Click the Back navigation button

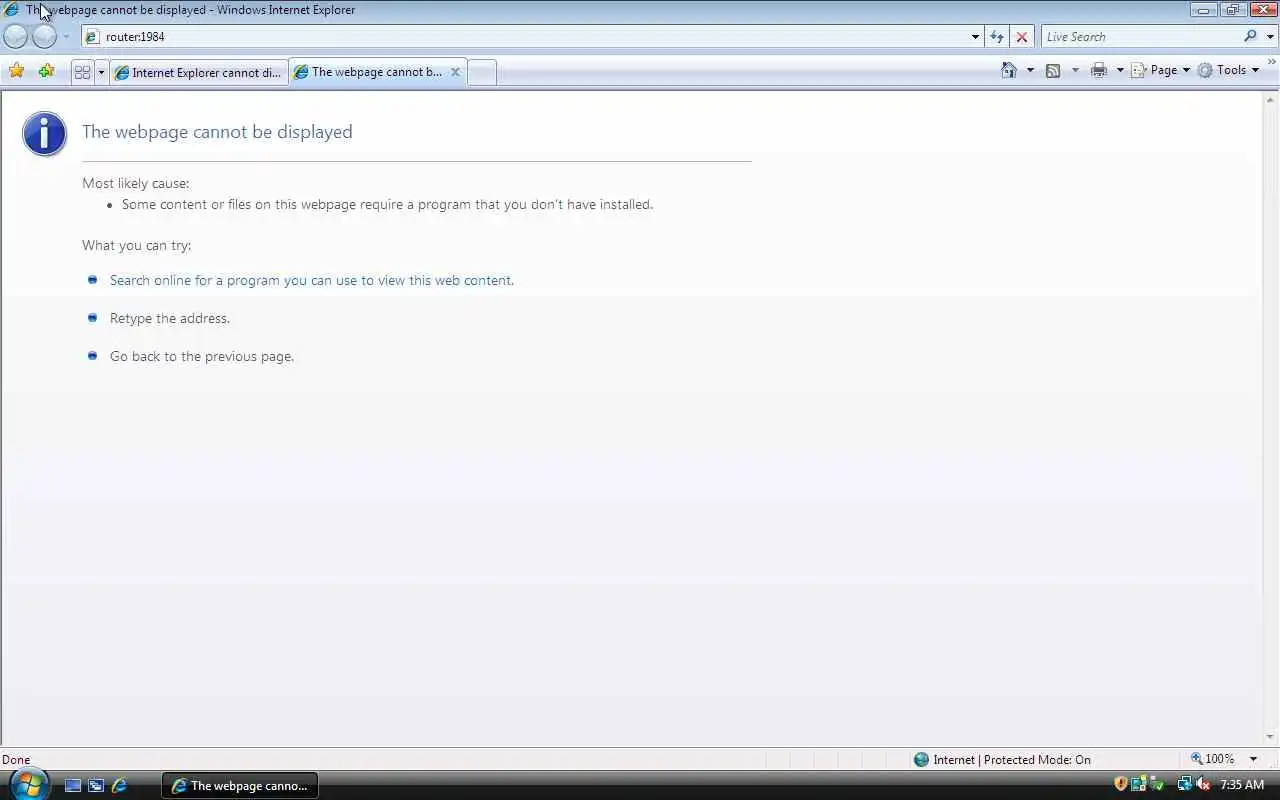pyautogui.click(x=16, y=36)
